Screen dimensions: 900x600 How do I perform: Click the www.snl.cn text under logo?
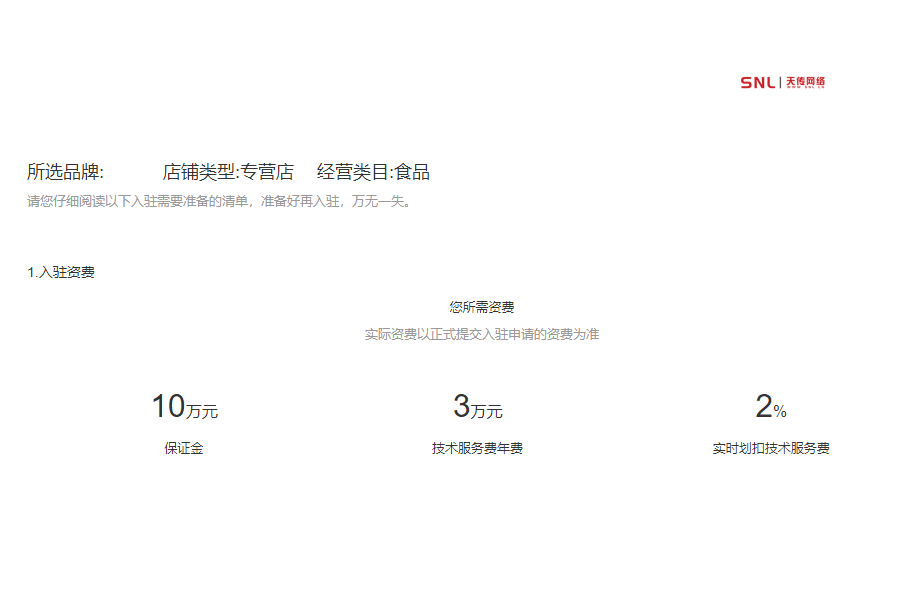point(805,88)
